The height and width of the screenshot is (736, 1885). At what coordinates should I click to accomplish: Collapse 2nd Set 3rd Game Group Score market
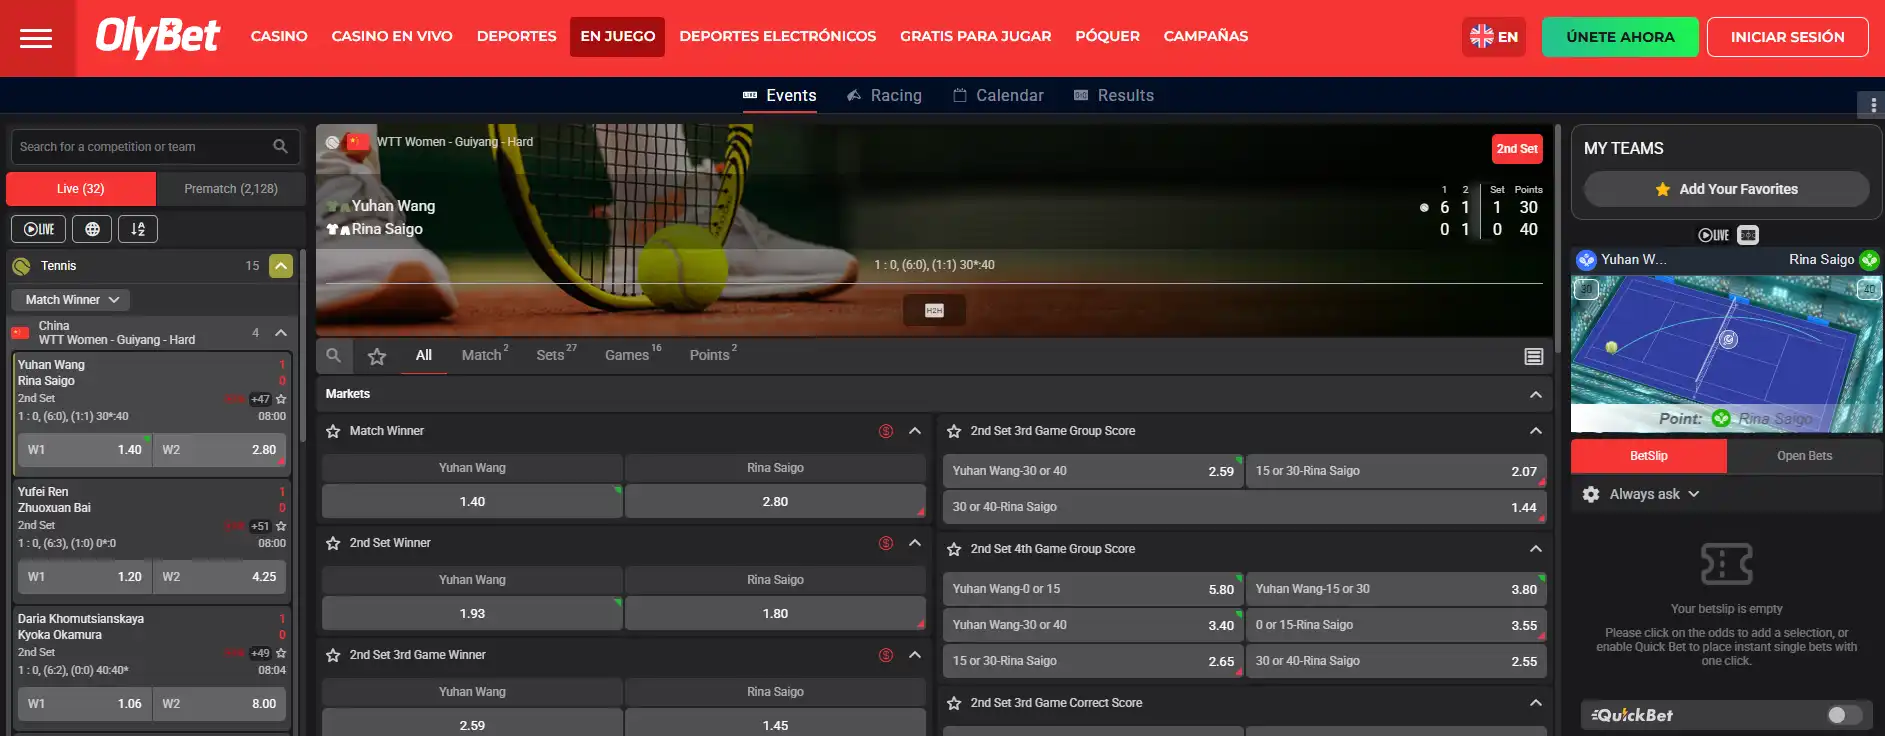[1536, 431]
